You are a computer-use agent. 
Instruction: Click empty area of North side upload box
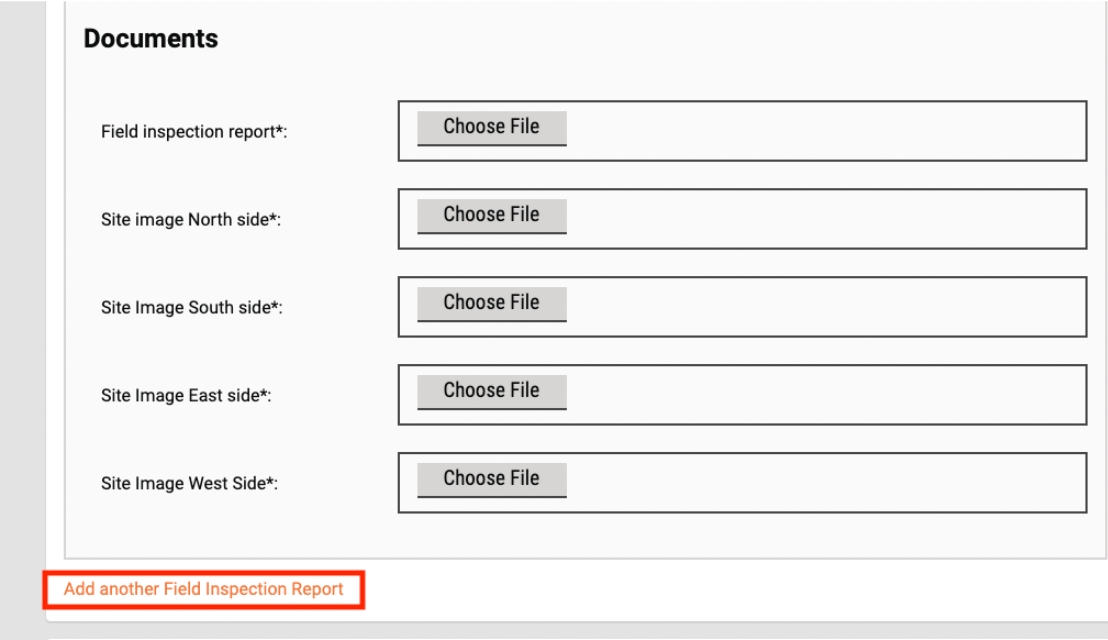point(820,219)
